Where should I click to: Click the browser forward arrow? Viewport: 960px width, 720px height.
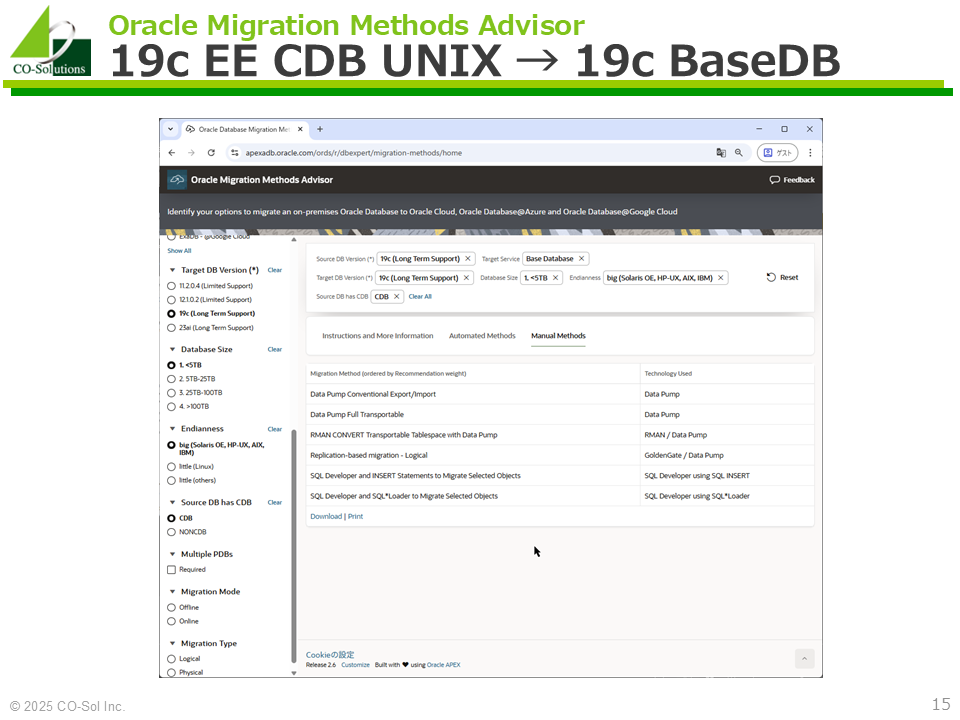point(192,153)
